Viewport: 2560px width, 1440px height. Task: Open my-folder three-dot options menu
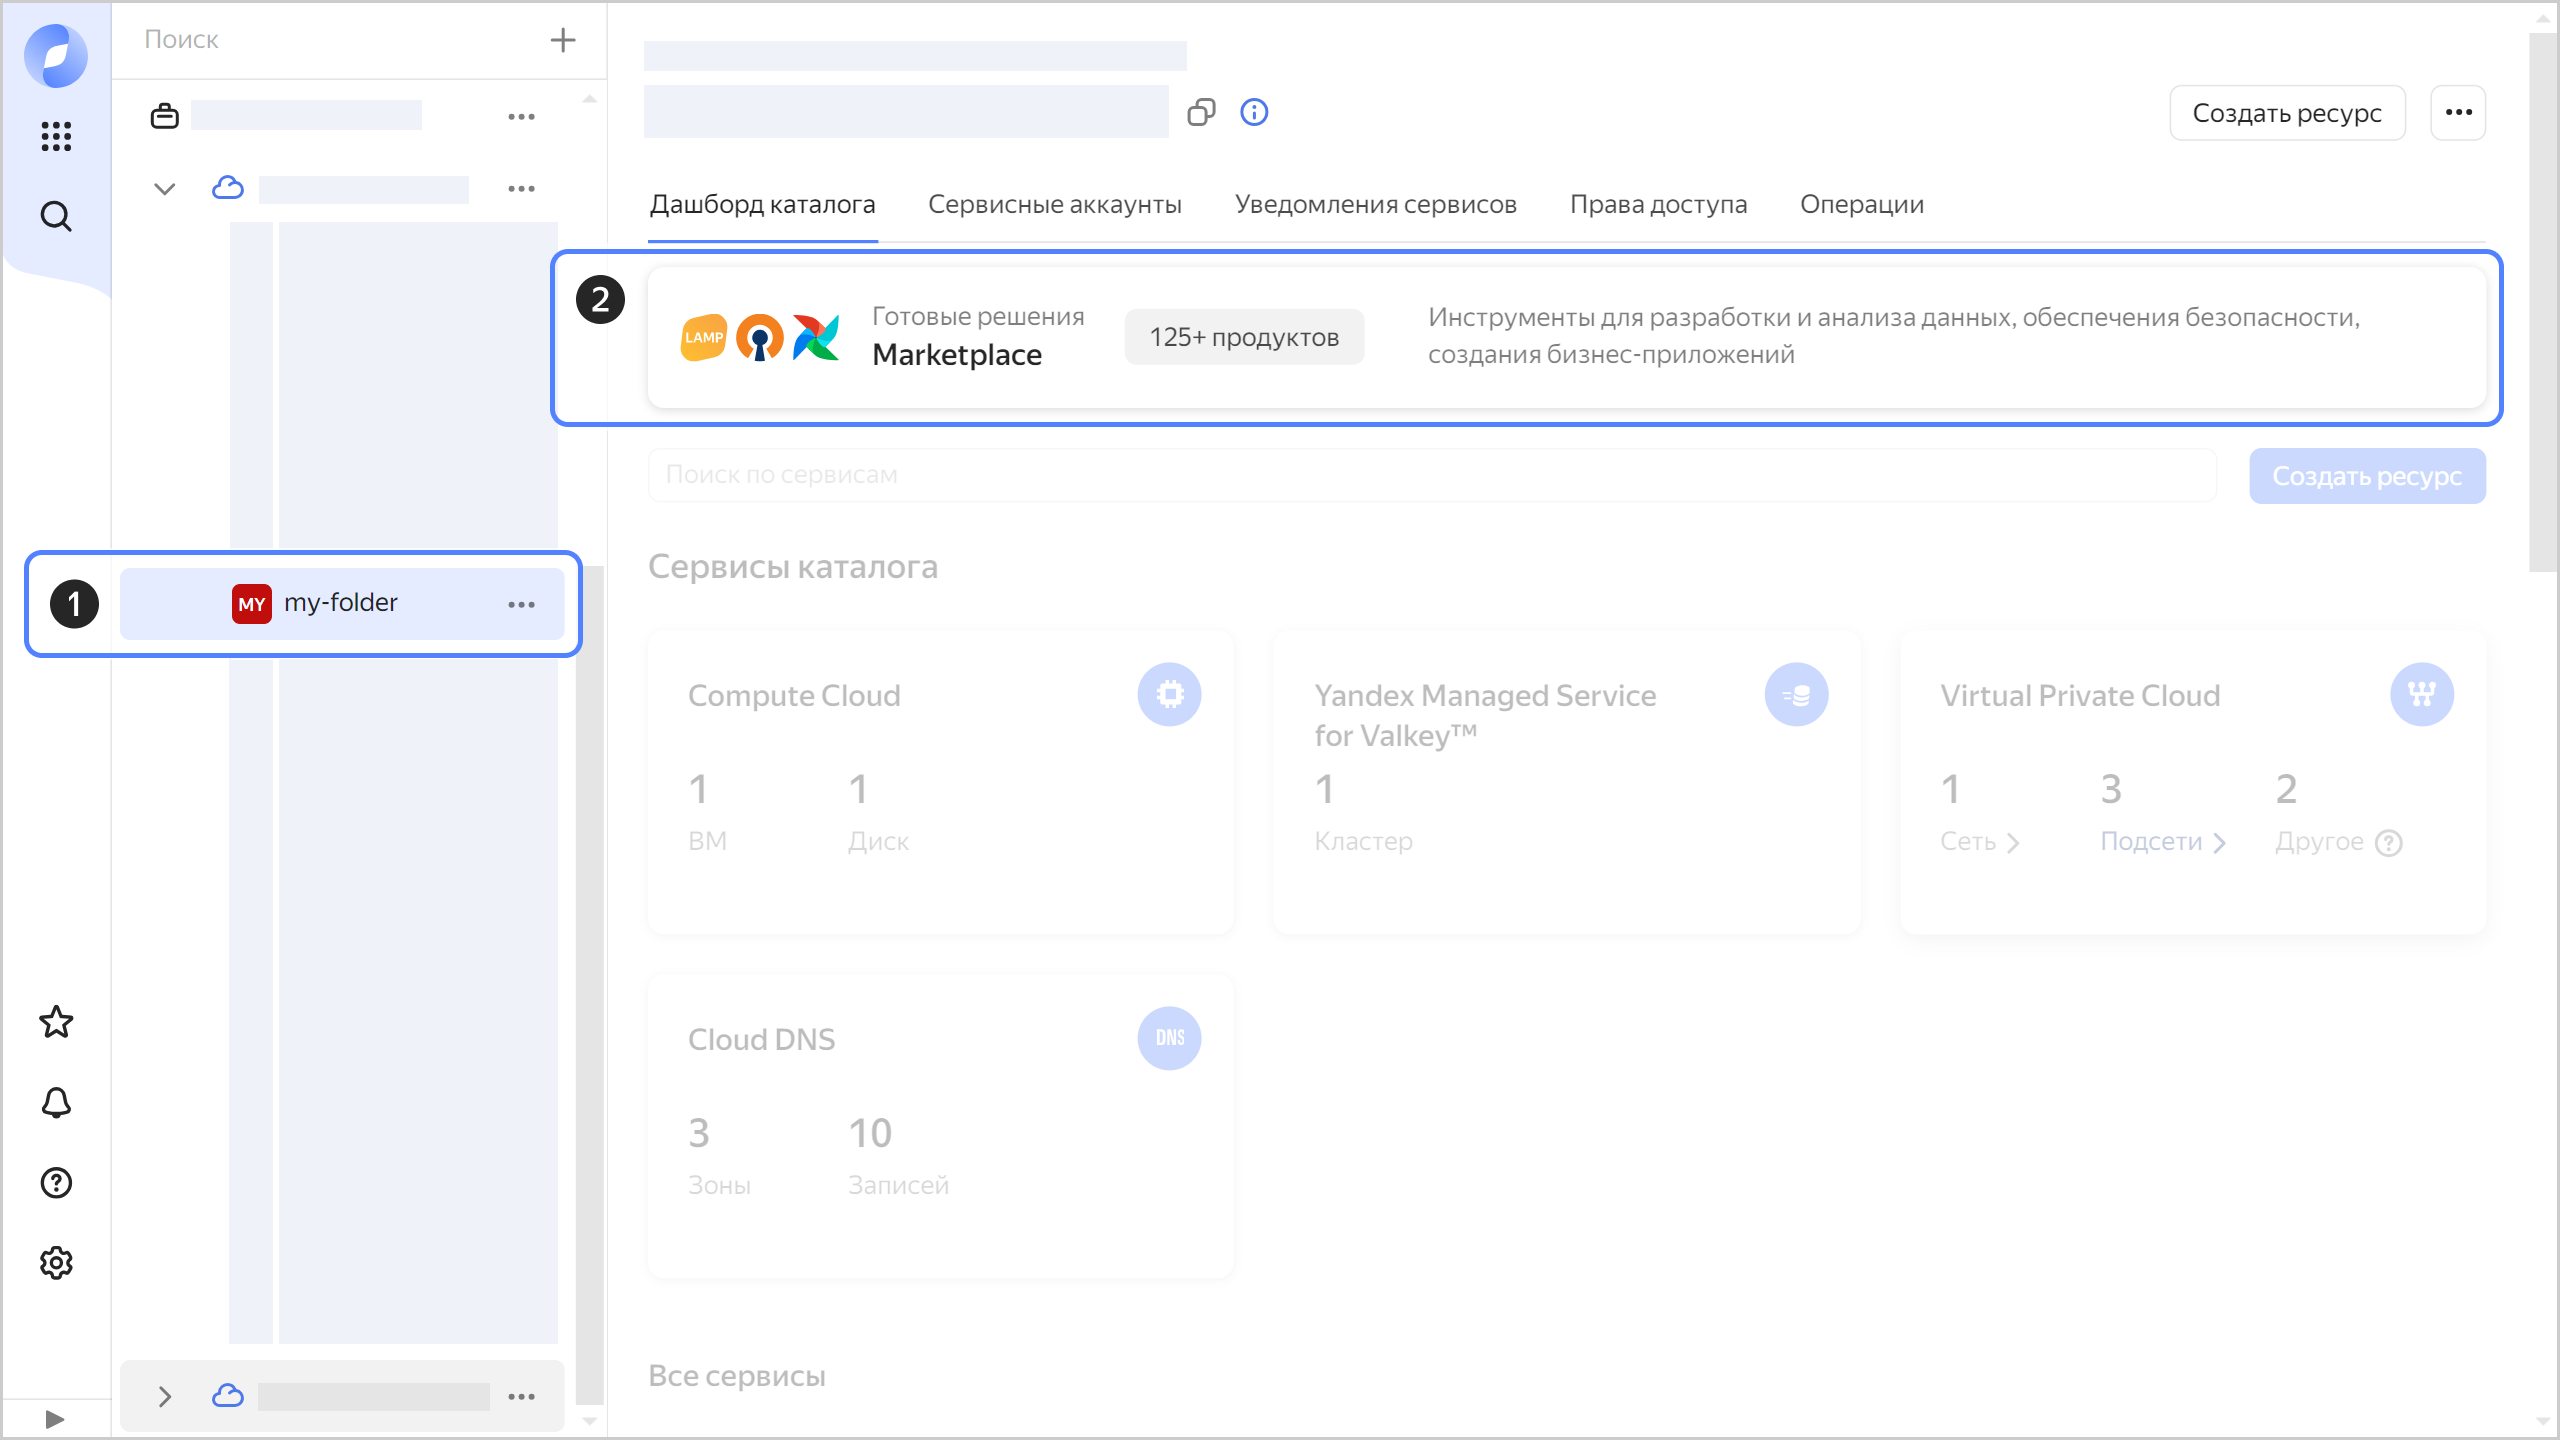tap(521, 604)
